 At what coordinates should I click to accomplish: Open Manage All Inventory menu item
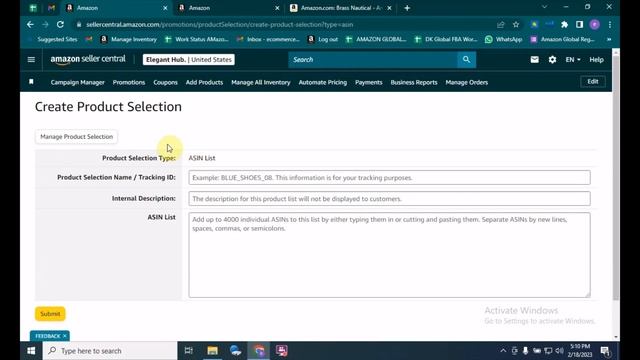coord(261,82)
